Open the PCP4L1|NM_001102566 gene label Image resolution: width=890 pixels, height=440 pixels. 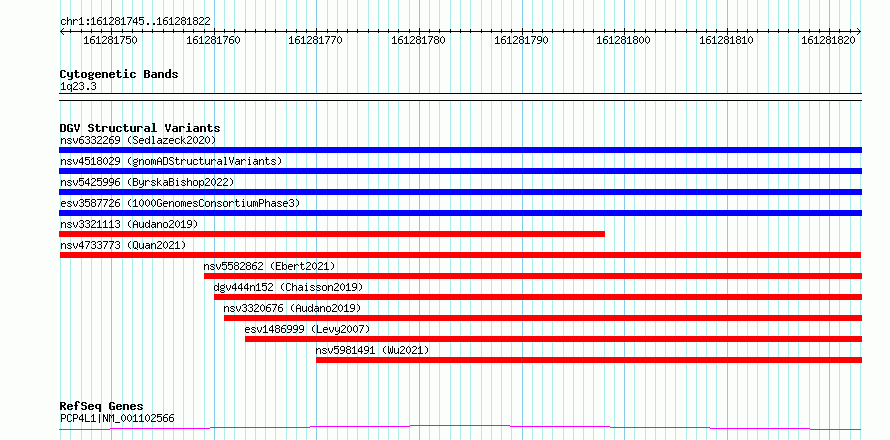coord(117,418)
